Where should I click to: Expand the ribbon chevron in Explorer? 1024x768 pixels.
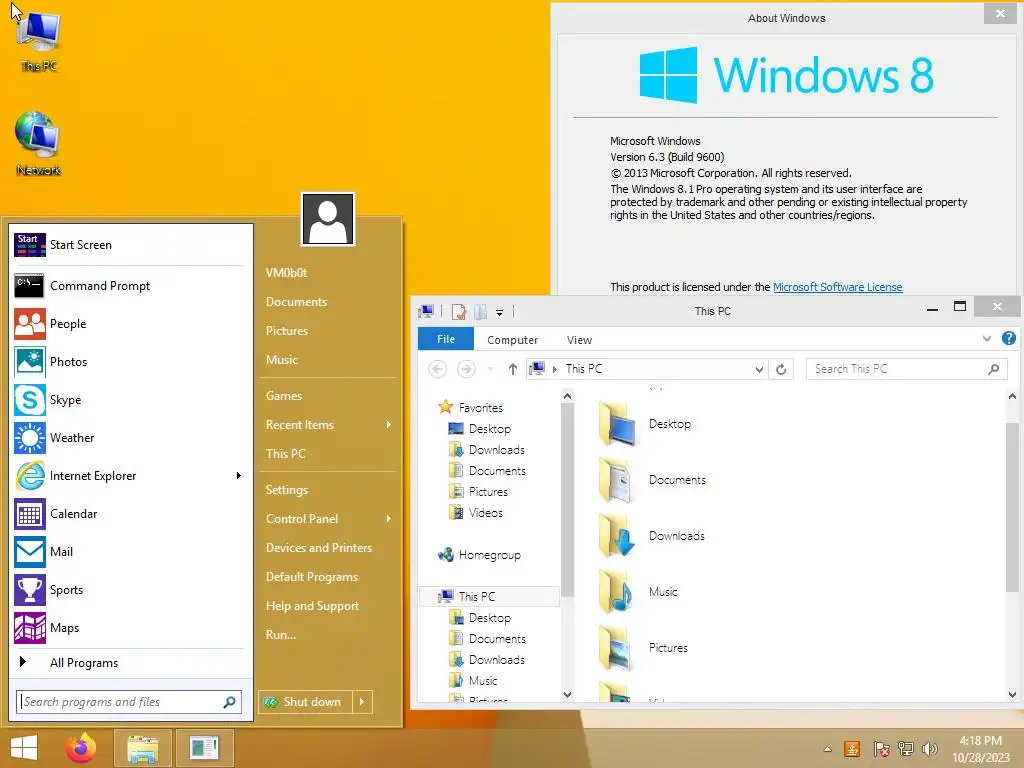(987, 338)
